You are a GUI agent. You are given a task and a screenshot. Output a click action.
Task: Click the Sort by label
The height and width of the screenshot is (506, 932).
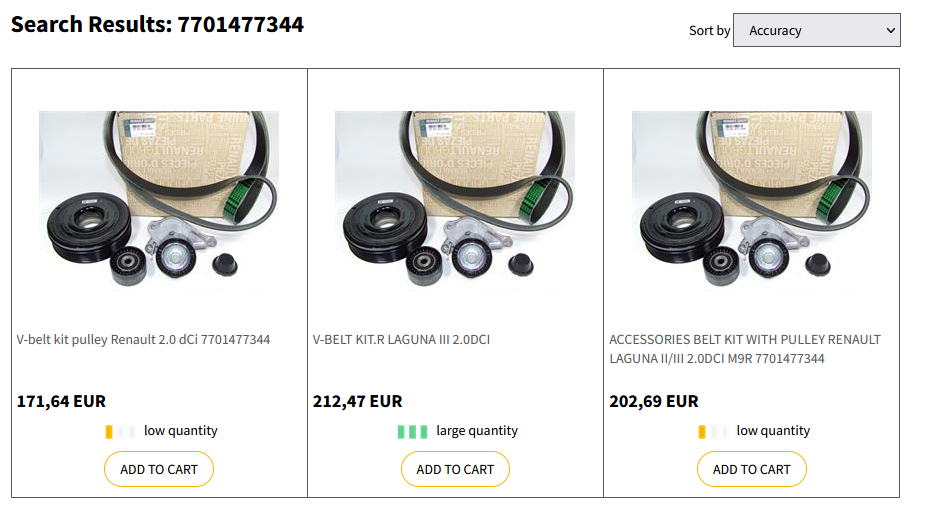click(x=709, y=31)
